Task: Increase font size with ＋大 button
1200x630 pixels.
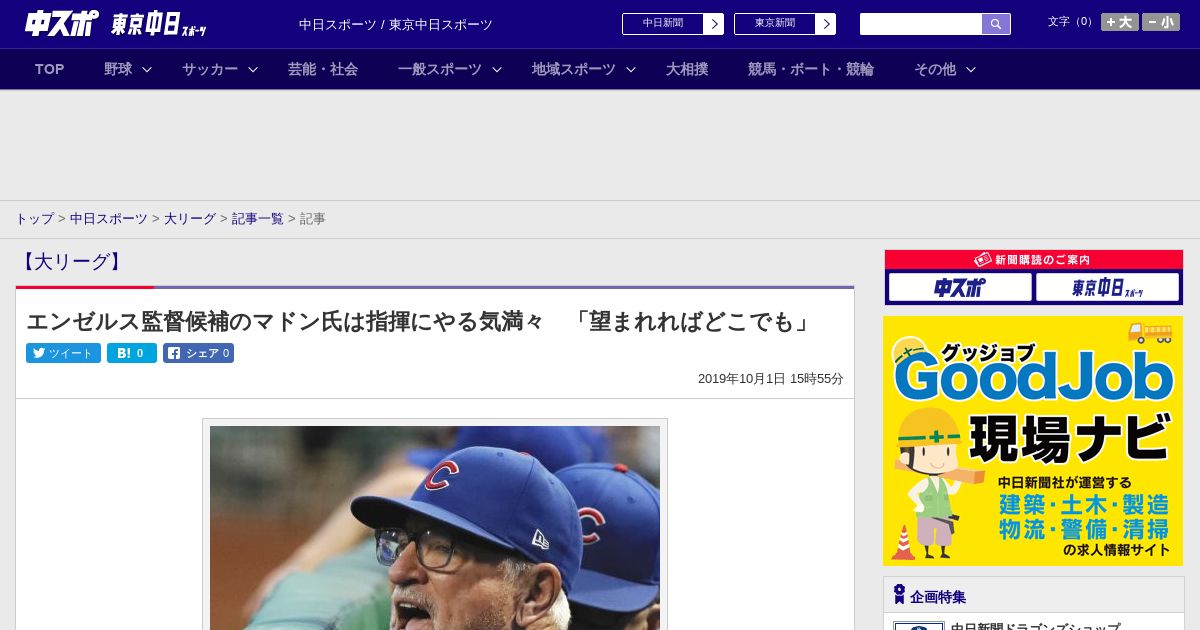Action: click(x=1120, y=22)
